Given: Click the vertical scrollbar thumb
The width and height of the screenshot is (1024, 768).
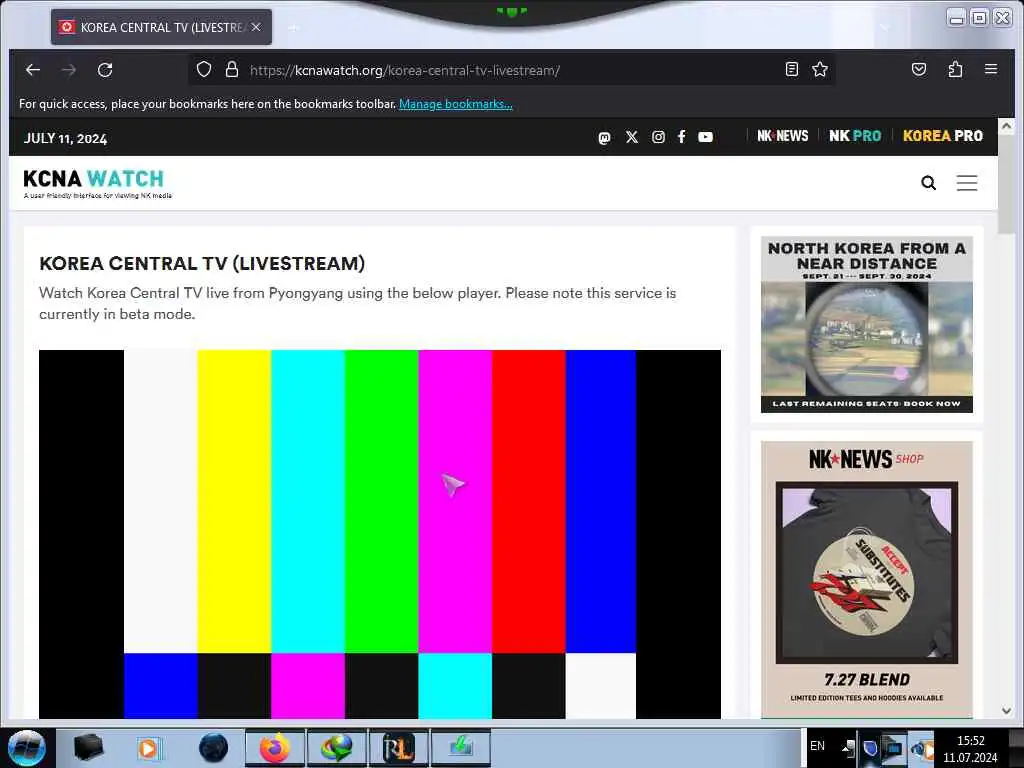Looking at the screenshot, I should pyautogui.click(x=1006, y=184).
